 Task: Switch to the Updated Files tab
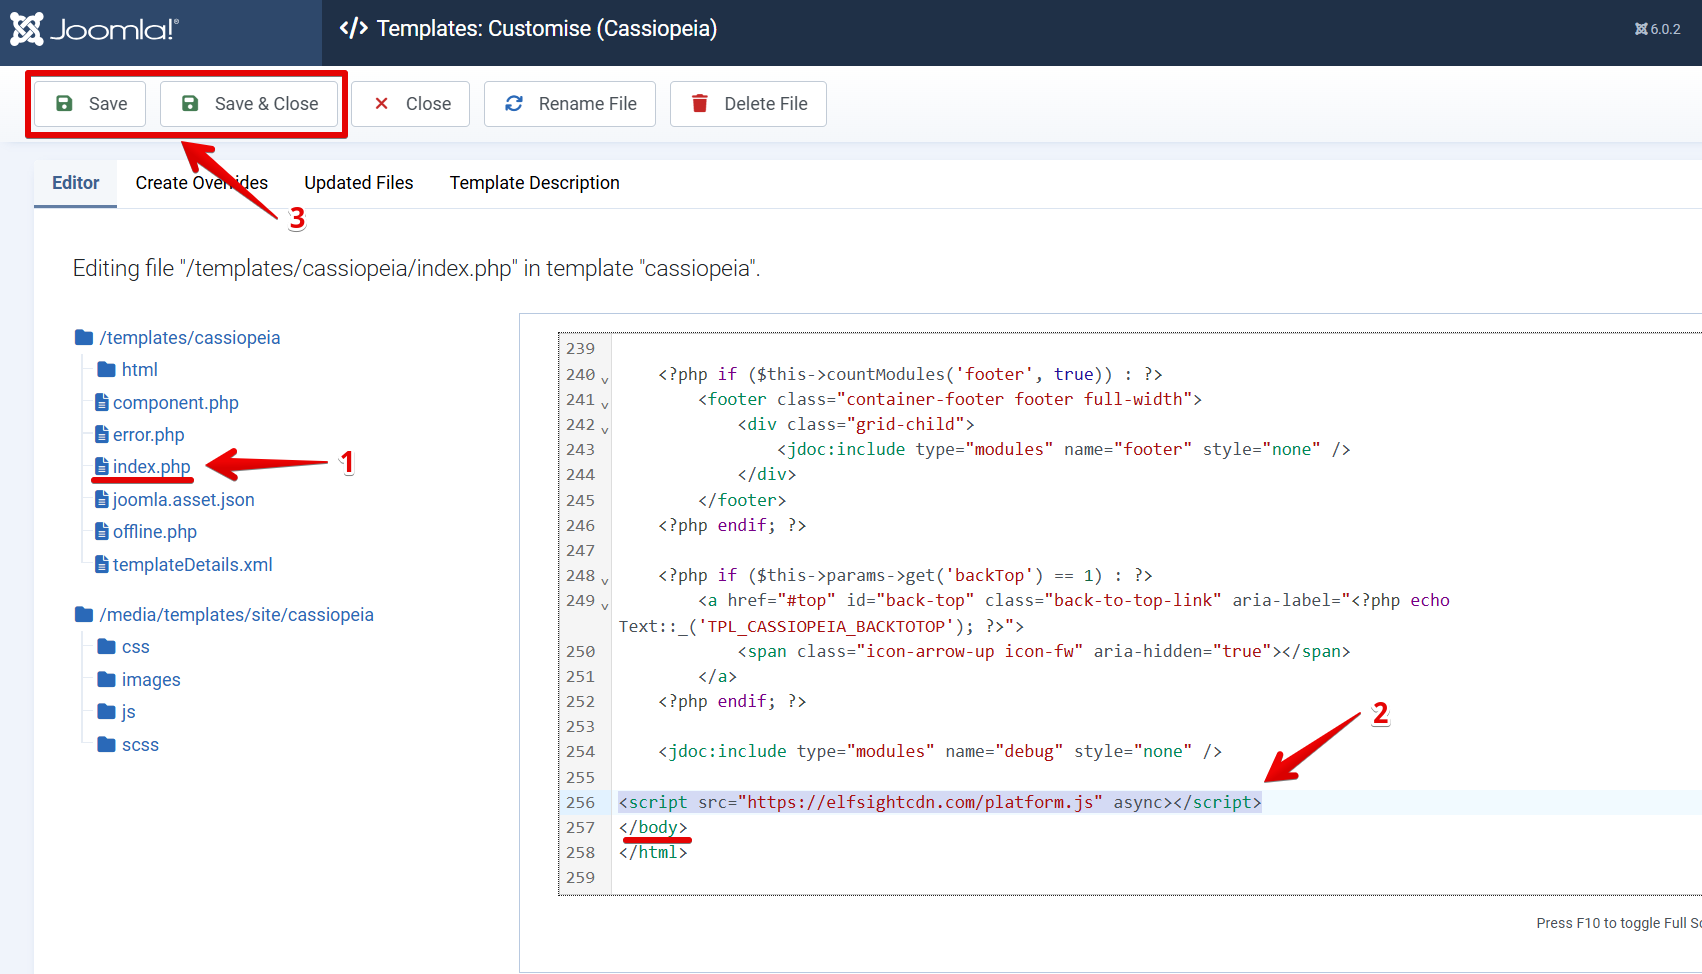click(x=358, y=183)
